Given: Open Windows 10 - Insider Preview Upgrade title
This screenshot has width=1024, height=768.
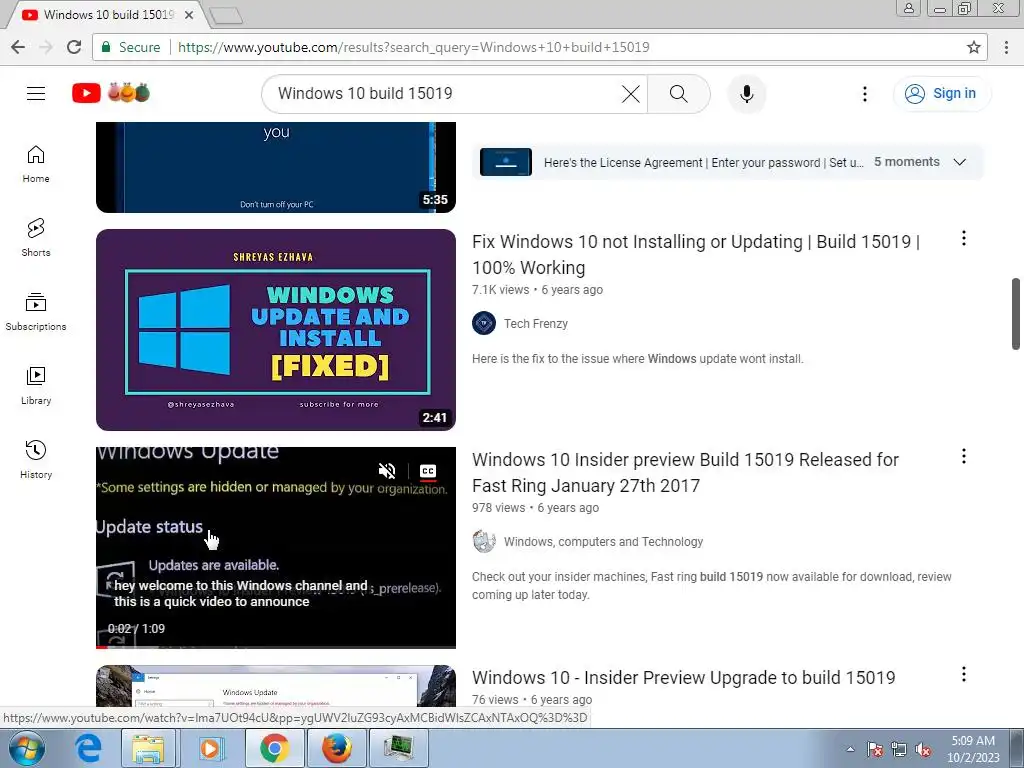Looking at the screenshot, I should (x=684, y=678).
